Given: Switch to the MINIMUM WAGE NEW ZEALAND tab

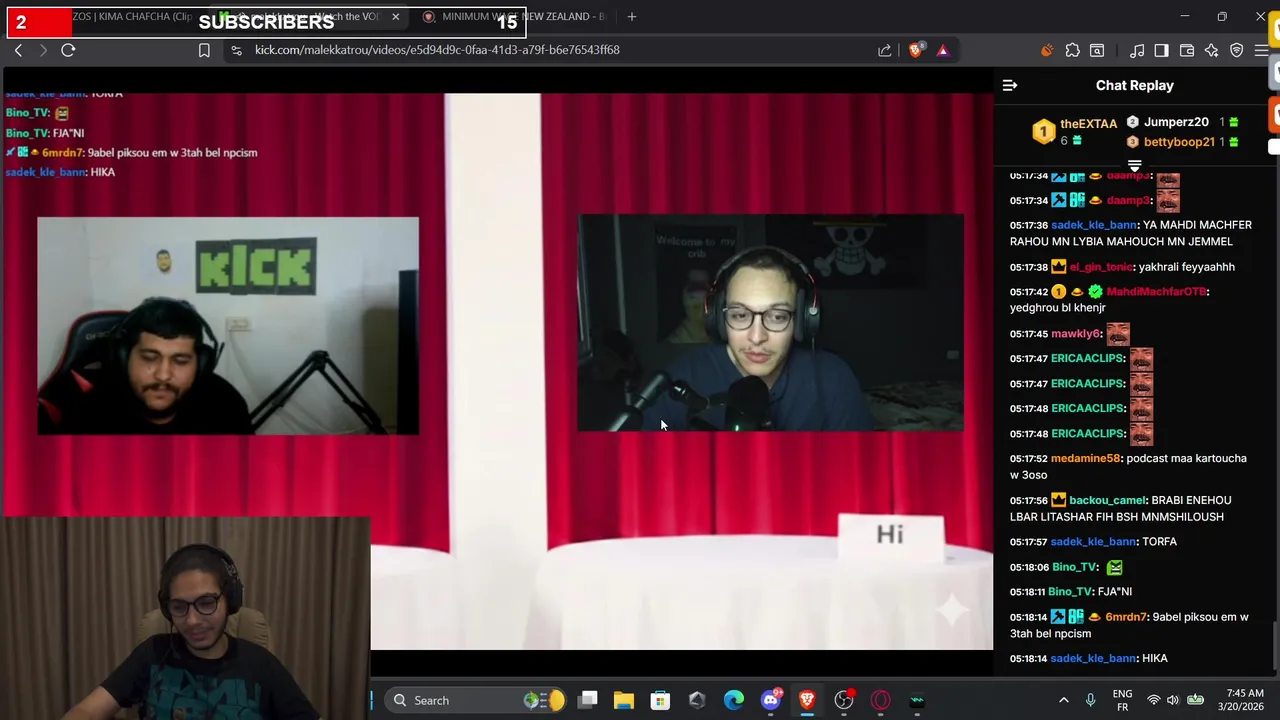Looking at the screenshot, I should tap(515, 17).
